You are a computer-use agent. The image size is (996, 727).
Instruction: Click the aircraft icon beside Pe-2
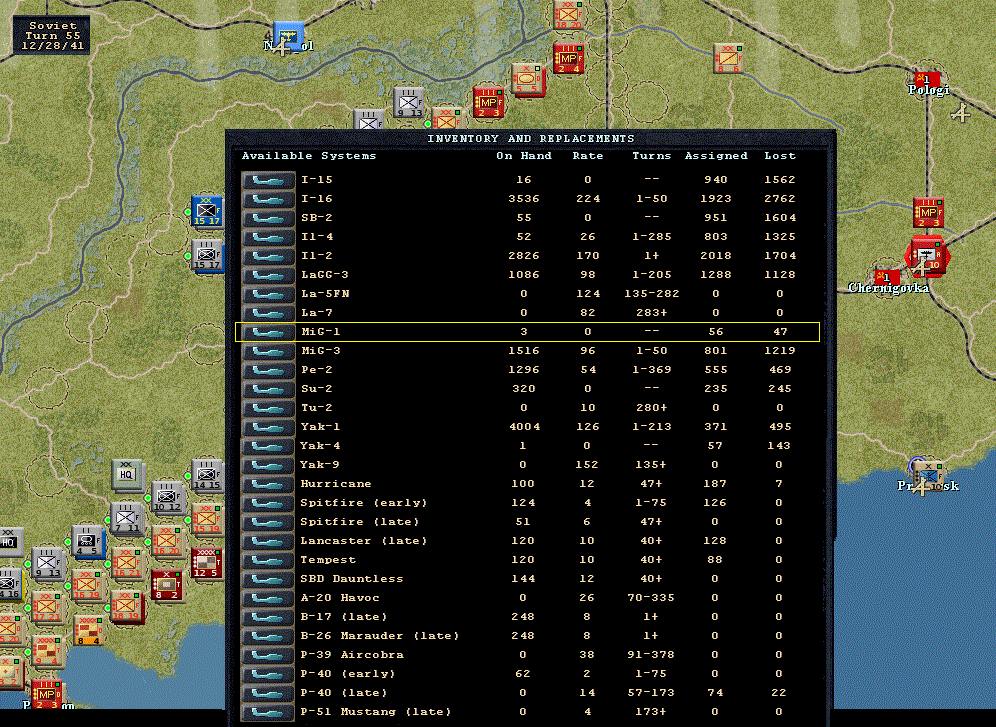(268, 370)
